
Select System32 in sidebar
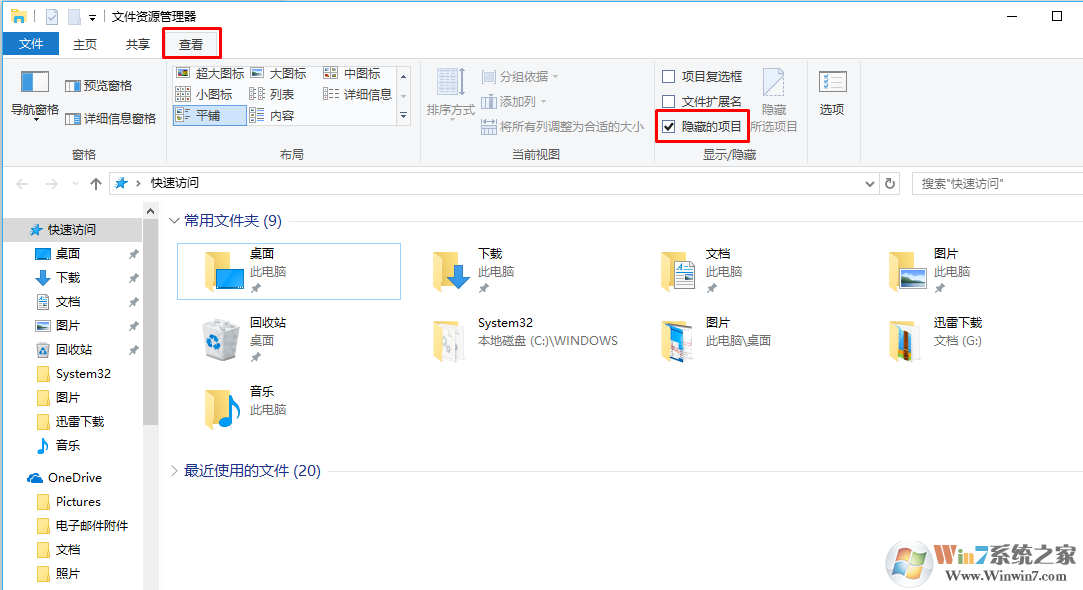coord(83,374)
